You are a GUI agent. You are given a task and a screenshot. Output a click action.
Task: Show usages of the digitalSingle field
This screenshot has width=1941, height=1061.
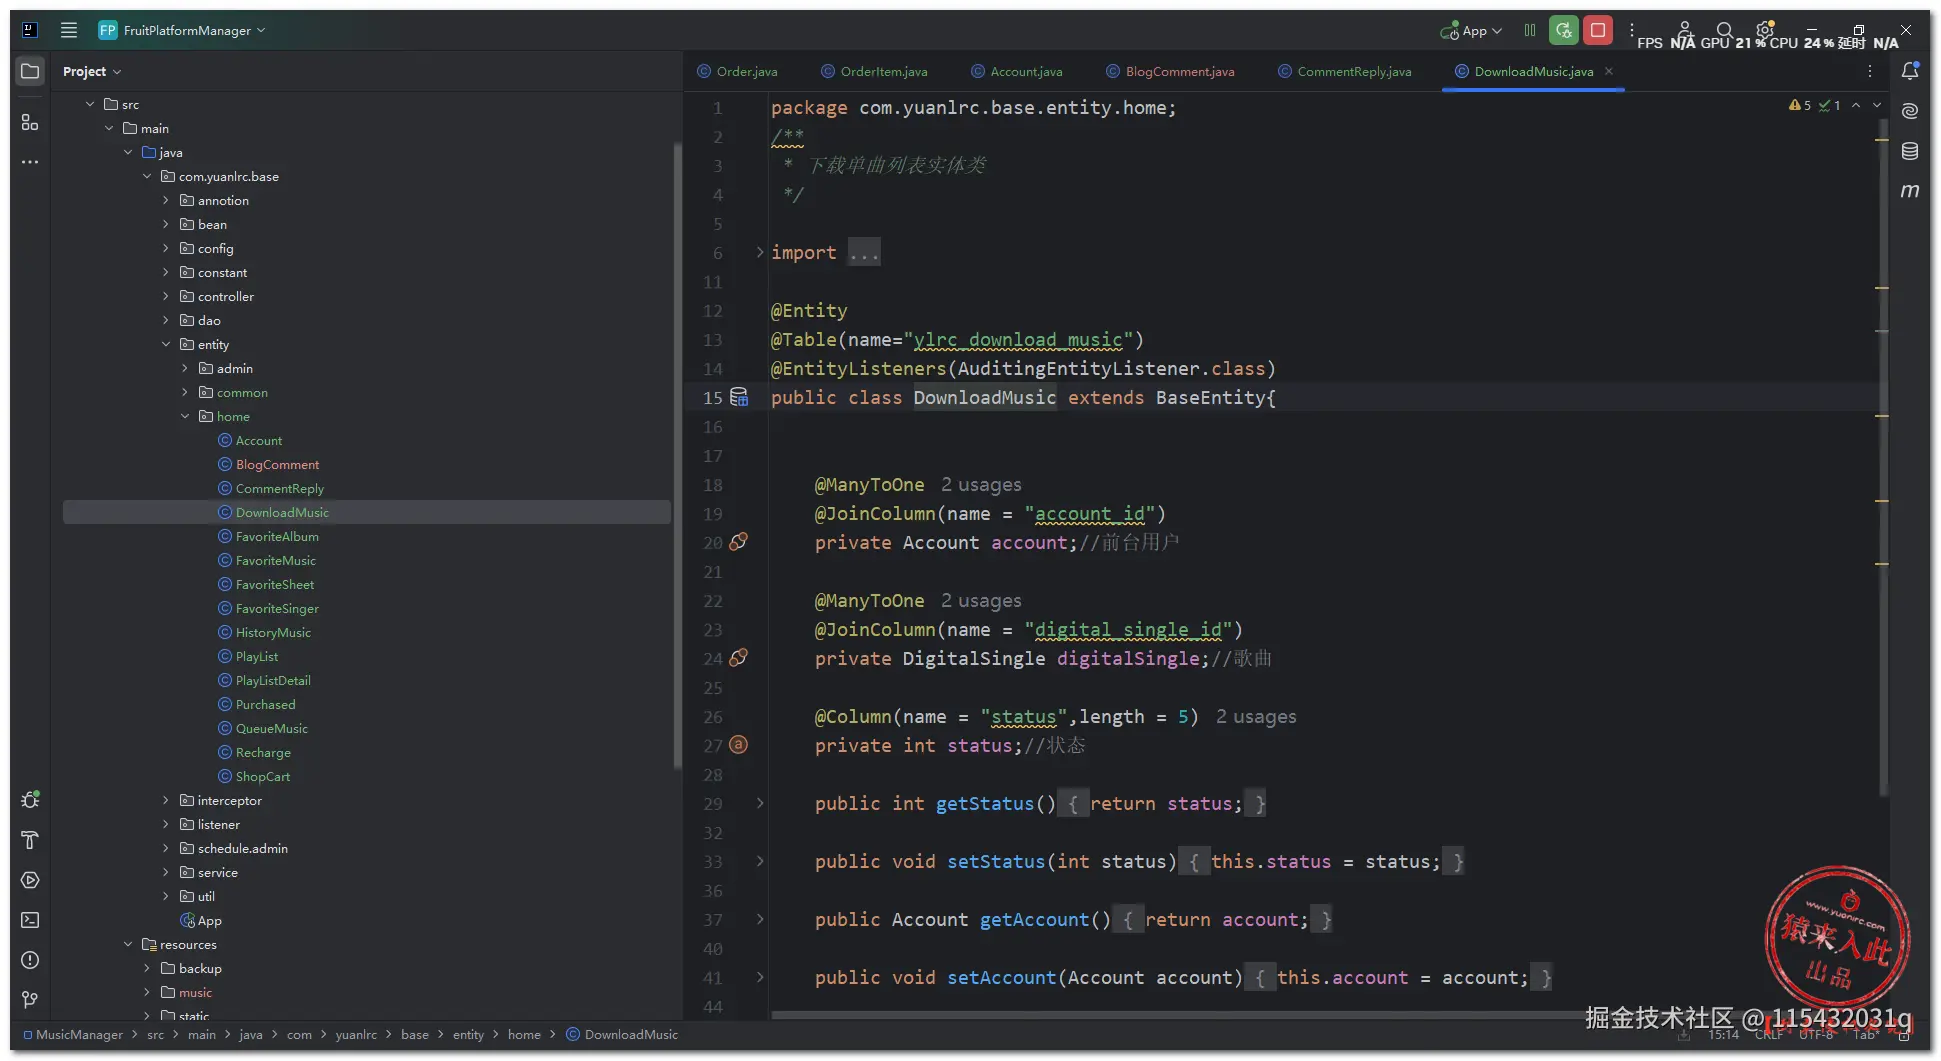[x=981, y=601]
